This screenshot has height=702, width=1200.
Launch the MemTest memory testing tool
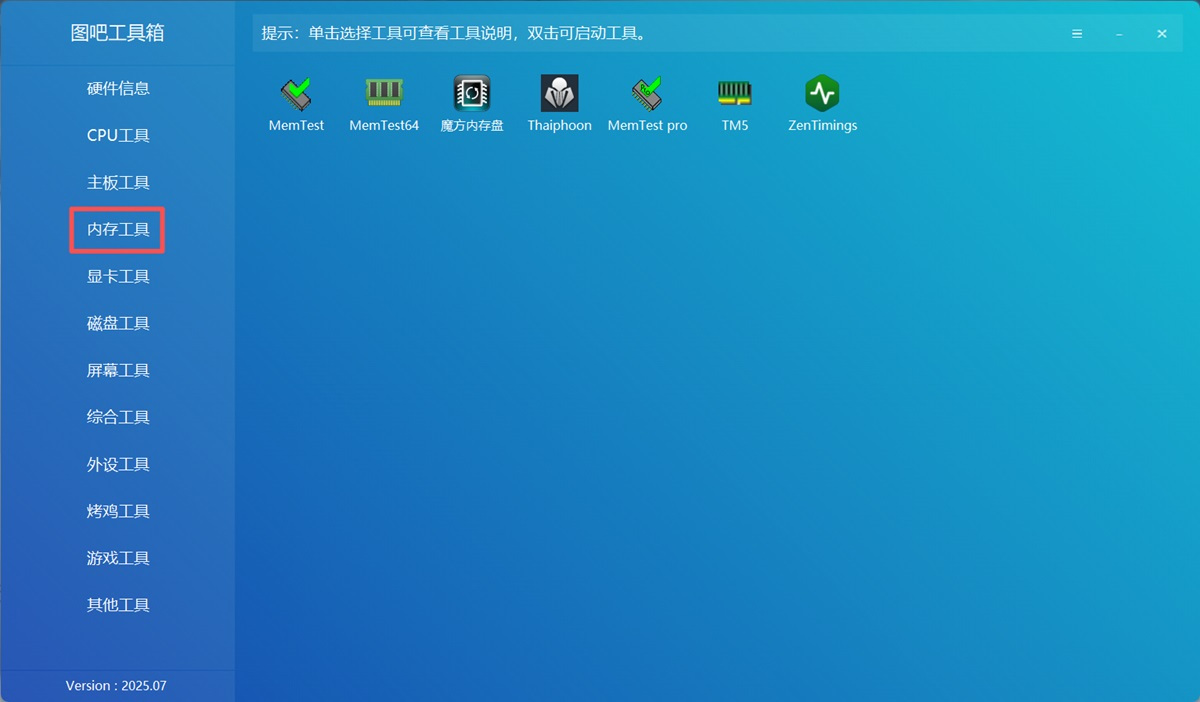click(x=296, y=100)
